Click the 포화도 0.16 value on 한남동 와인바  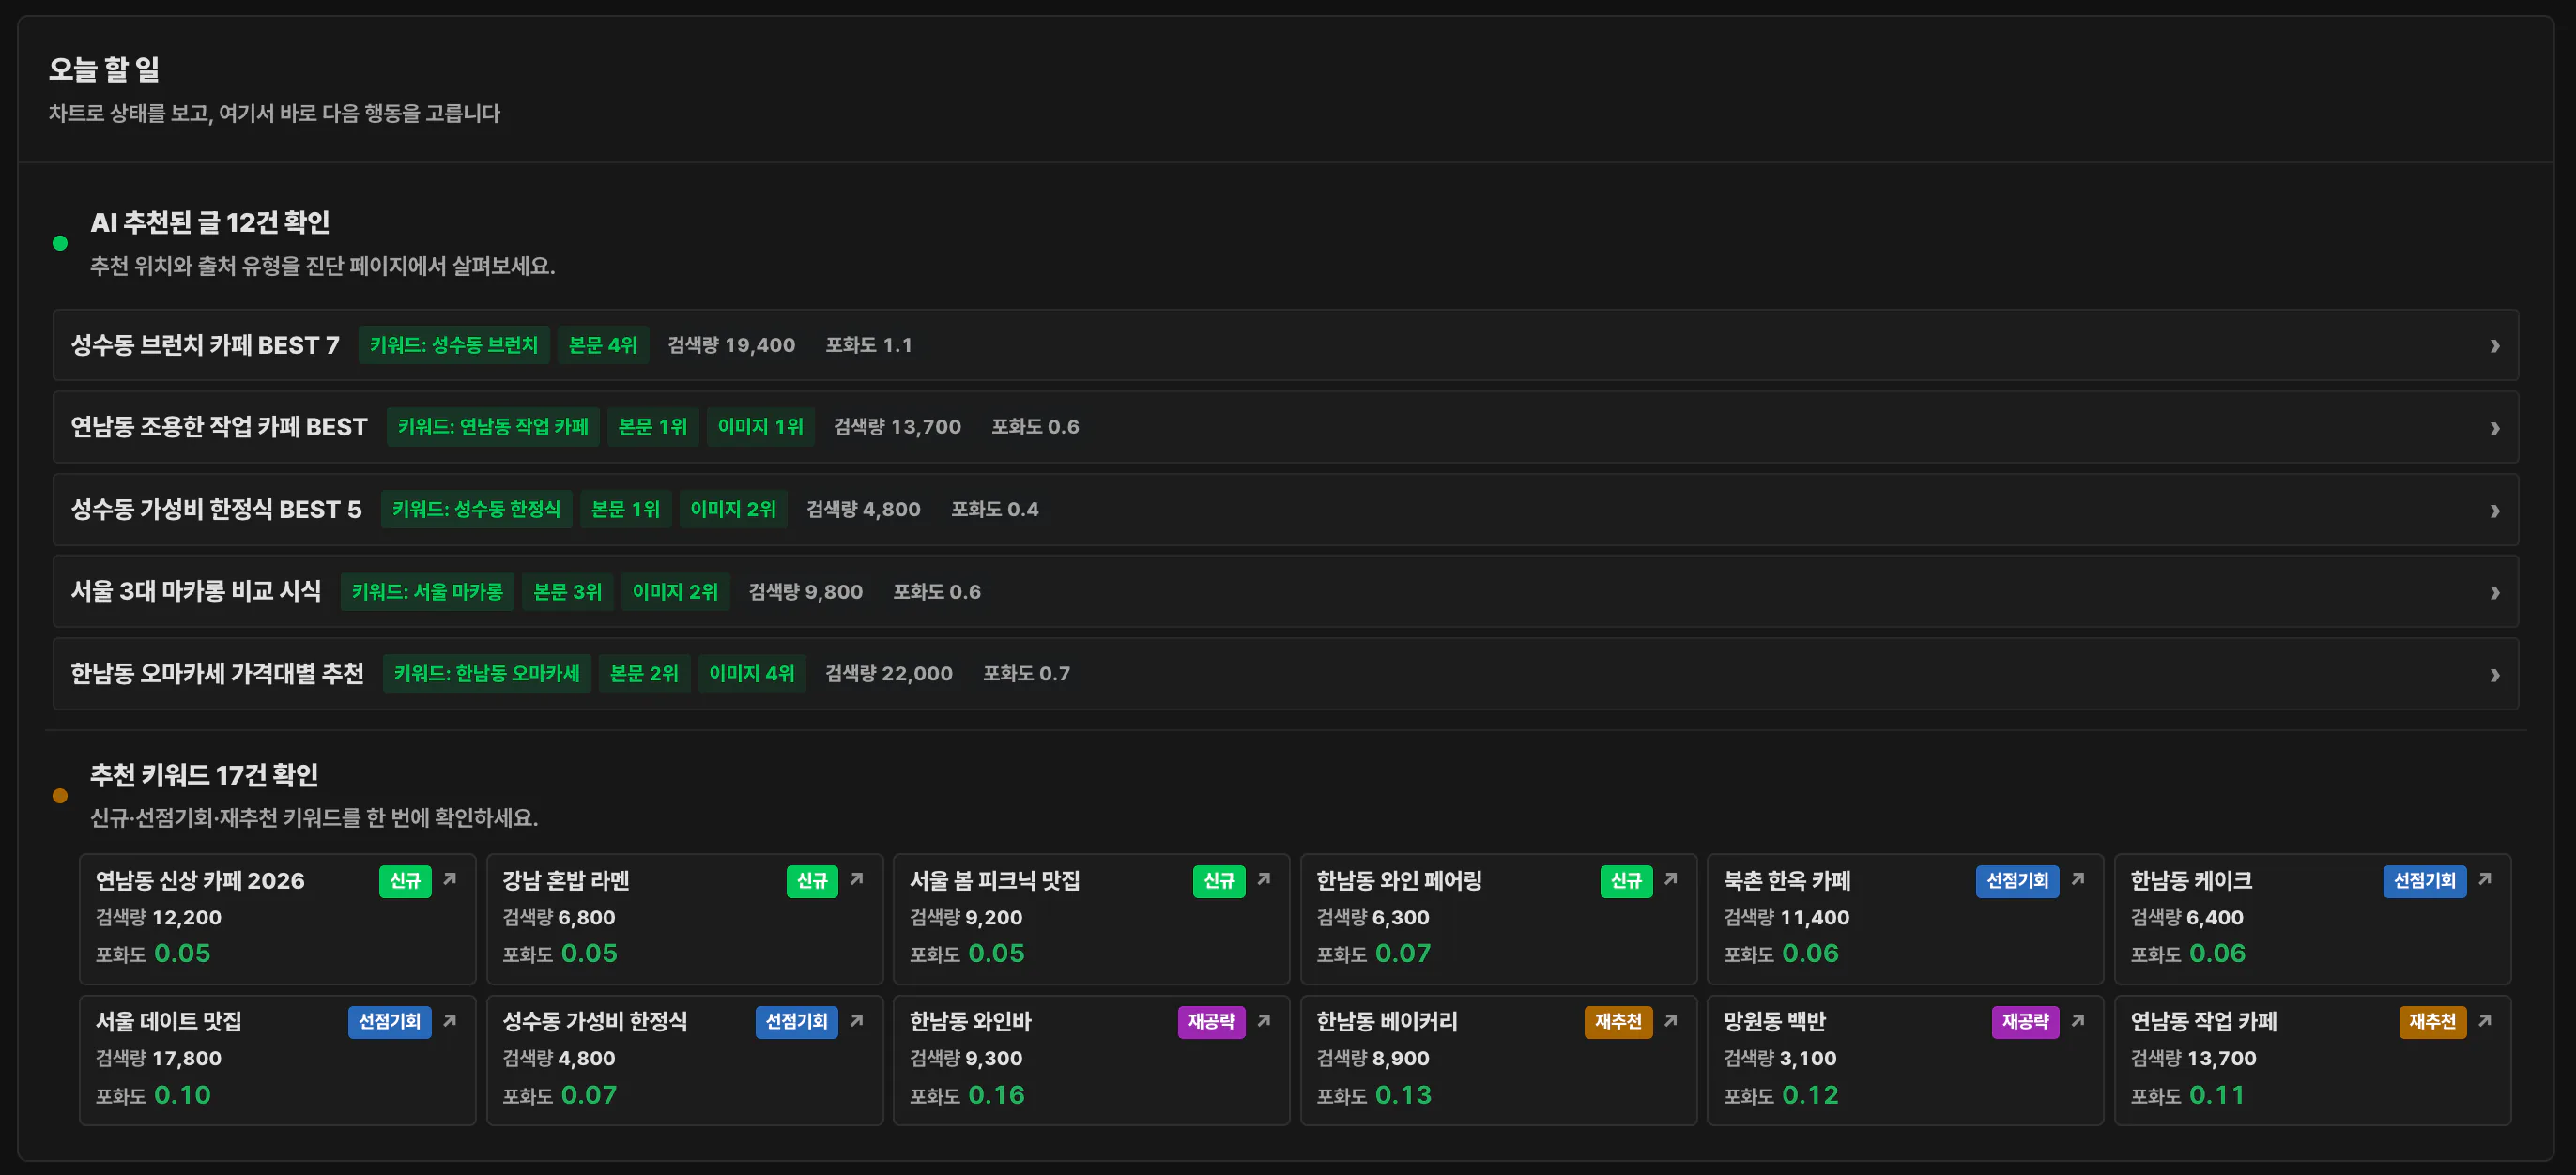pyautogui.click(x=967, y=1096)
